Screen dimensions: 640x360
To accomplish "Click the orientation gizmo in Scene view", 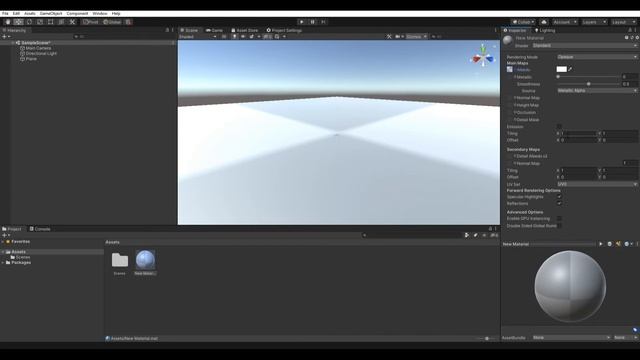I will coord(483,57).
